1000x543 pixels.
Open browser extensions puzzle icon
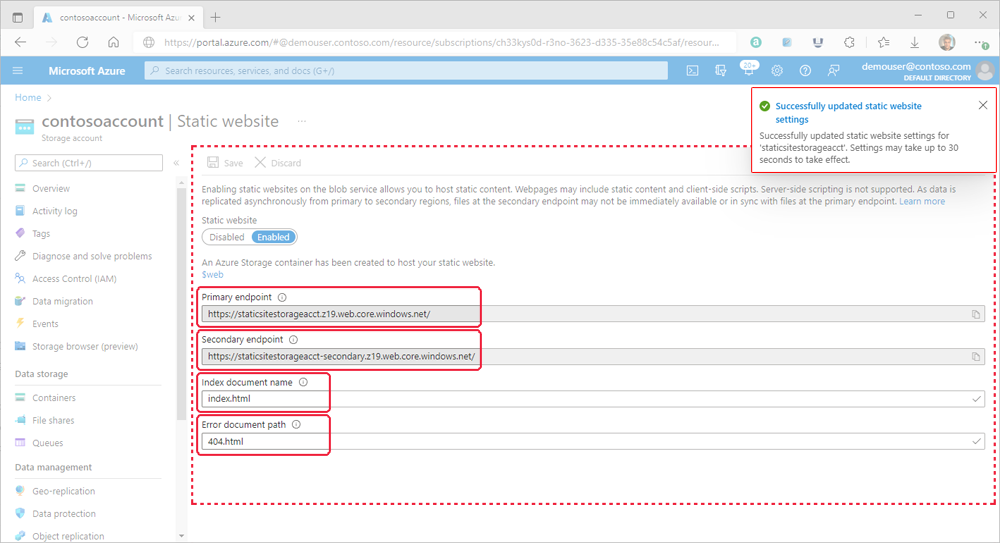849,42
